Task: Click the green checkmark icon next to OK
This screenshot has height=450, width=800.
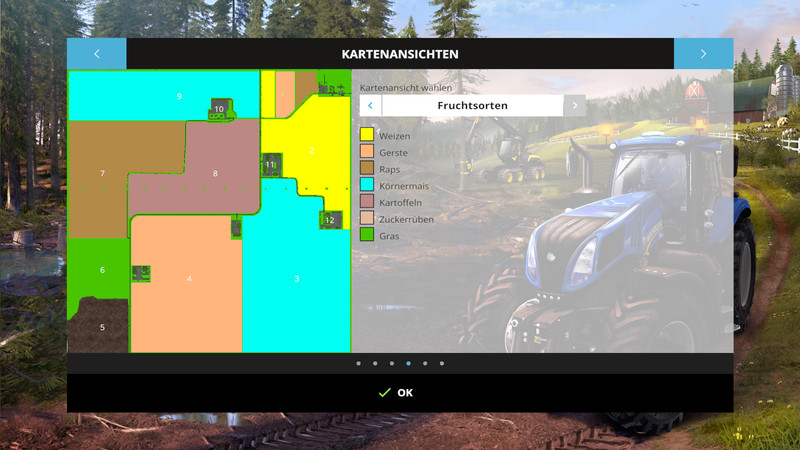Action: 384,393
